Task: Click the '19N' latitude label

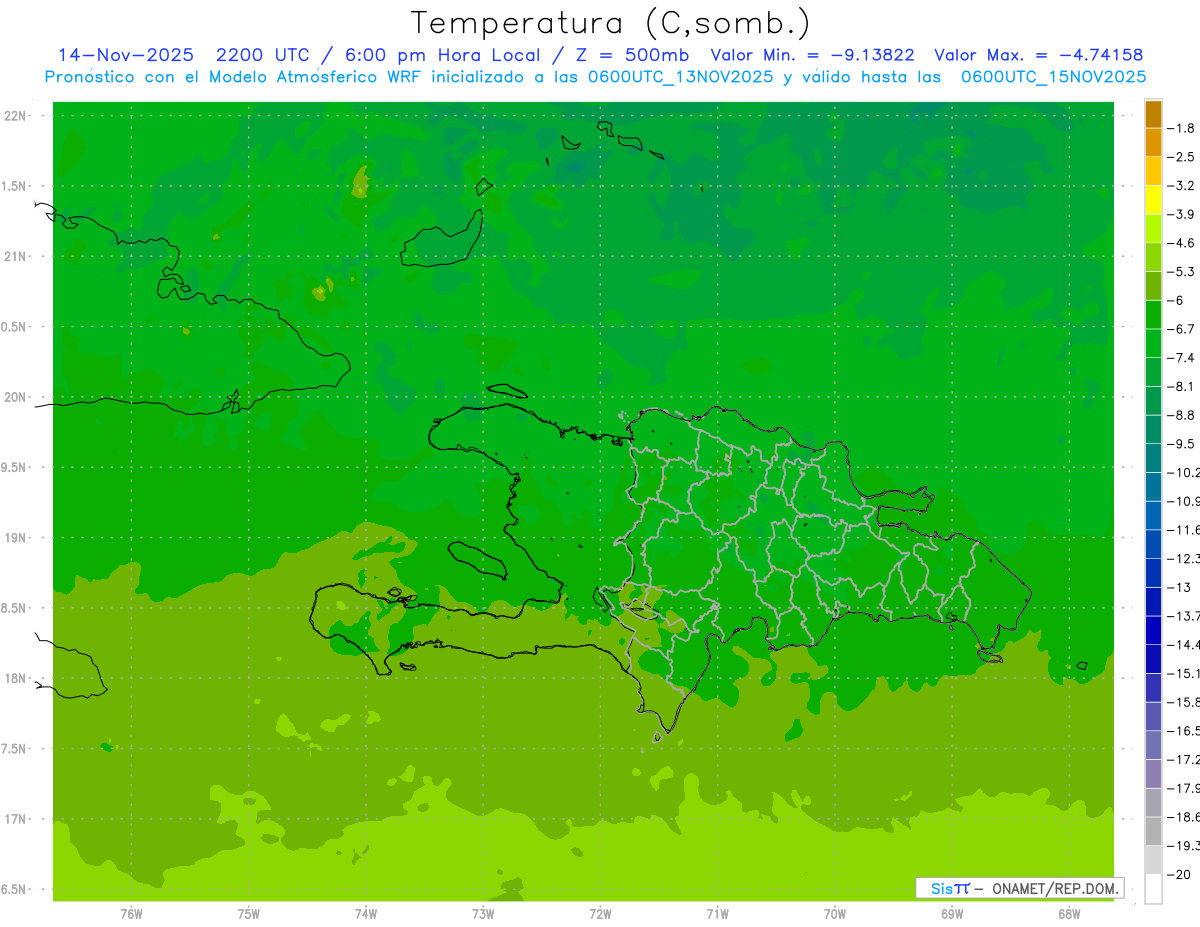Action: point(16,538)
